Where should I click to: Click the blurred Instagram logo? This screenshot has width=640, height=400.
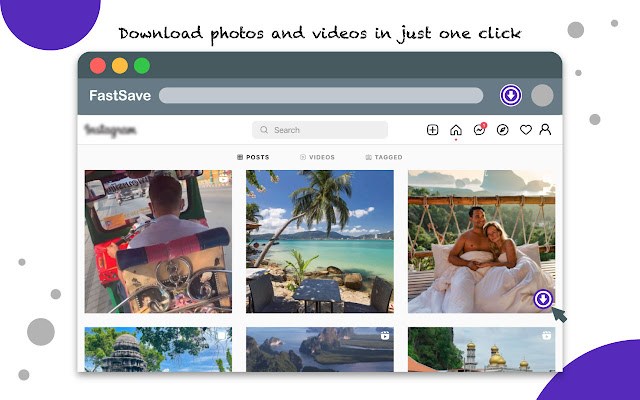point(110,130)
